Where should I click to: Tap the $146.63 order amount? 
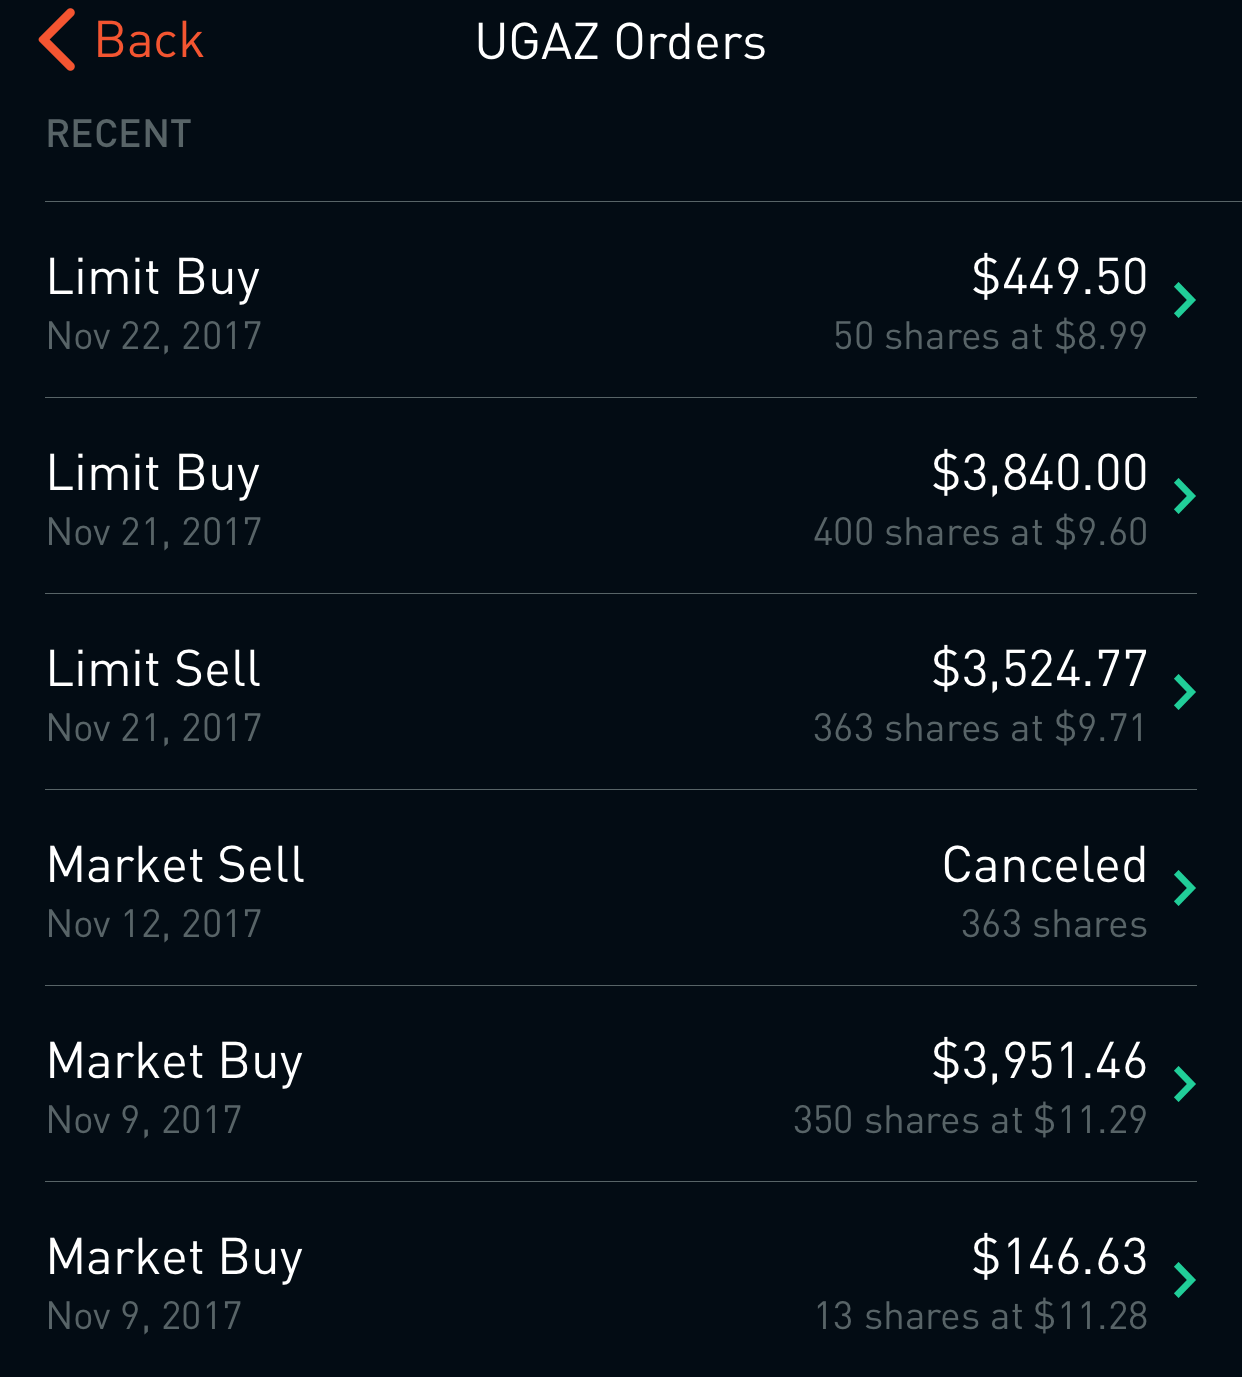click(x=1059, y=1257)
